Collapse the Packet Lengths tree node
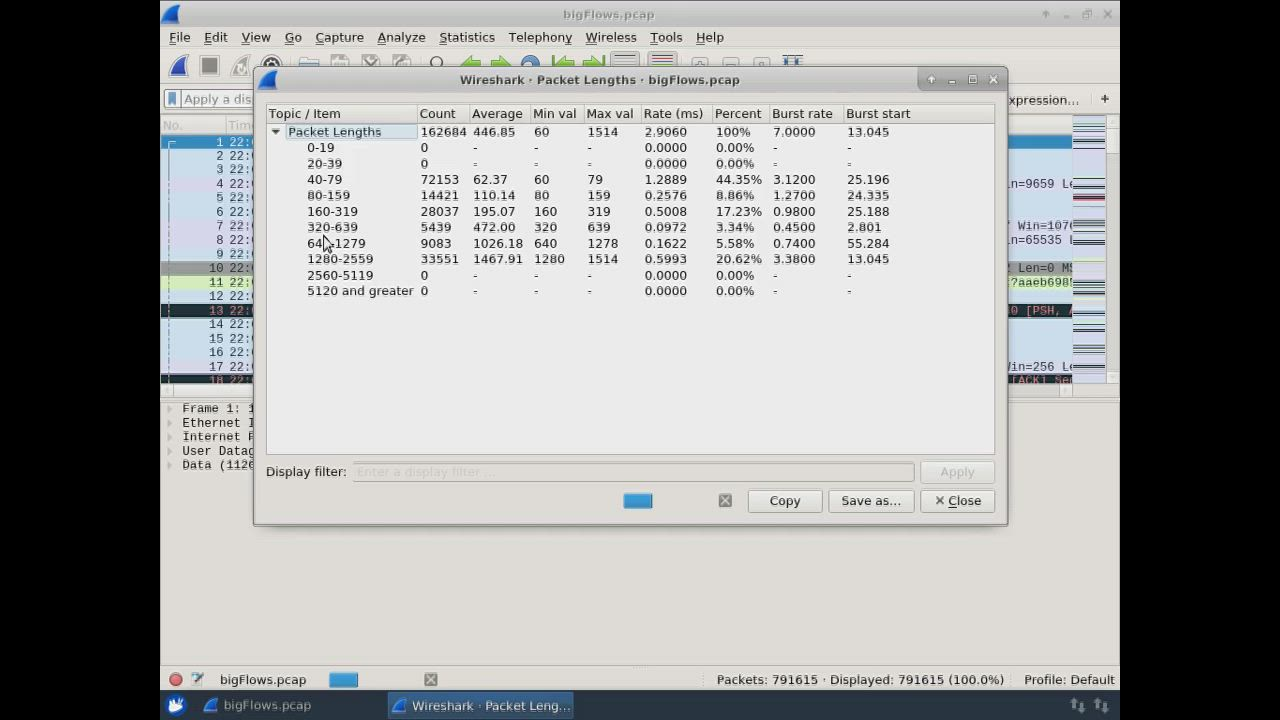This screenshot has width=1280, height=720. tap(276, 132)
